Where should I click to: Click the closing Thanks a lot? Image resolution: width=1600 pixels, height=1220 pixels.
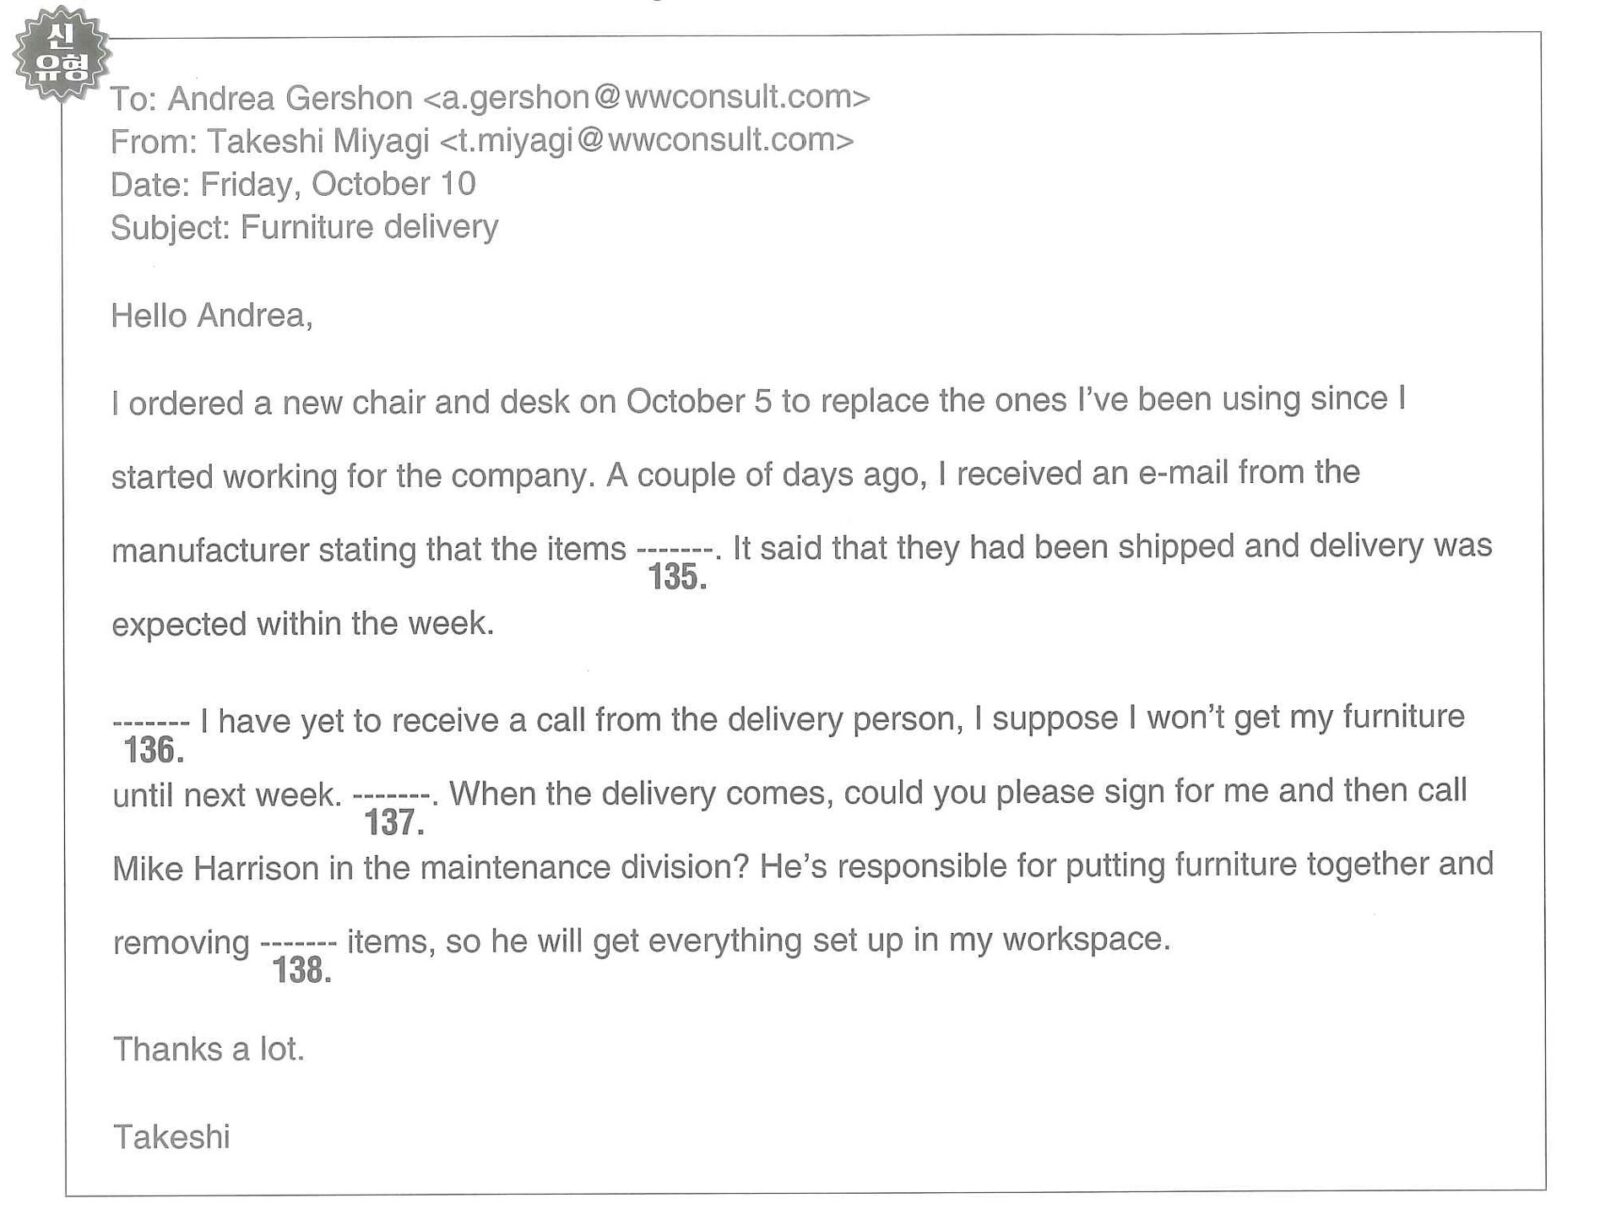pos(208,1049)
